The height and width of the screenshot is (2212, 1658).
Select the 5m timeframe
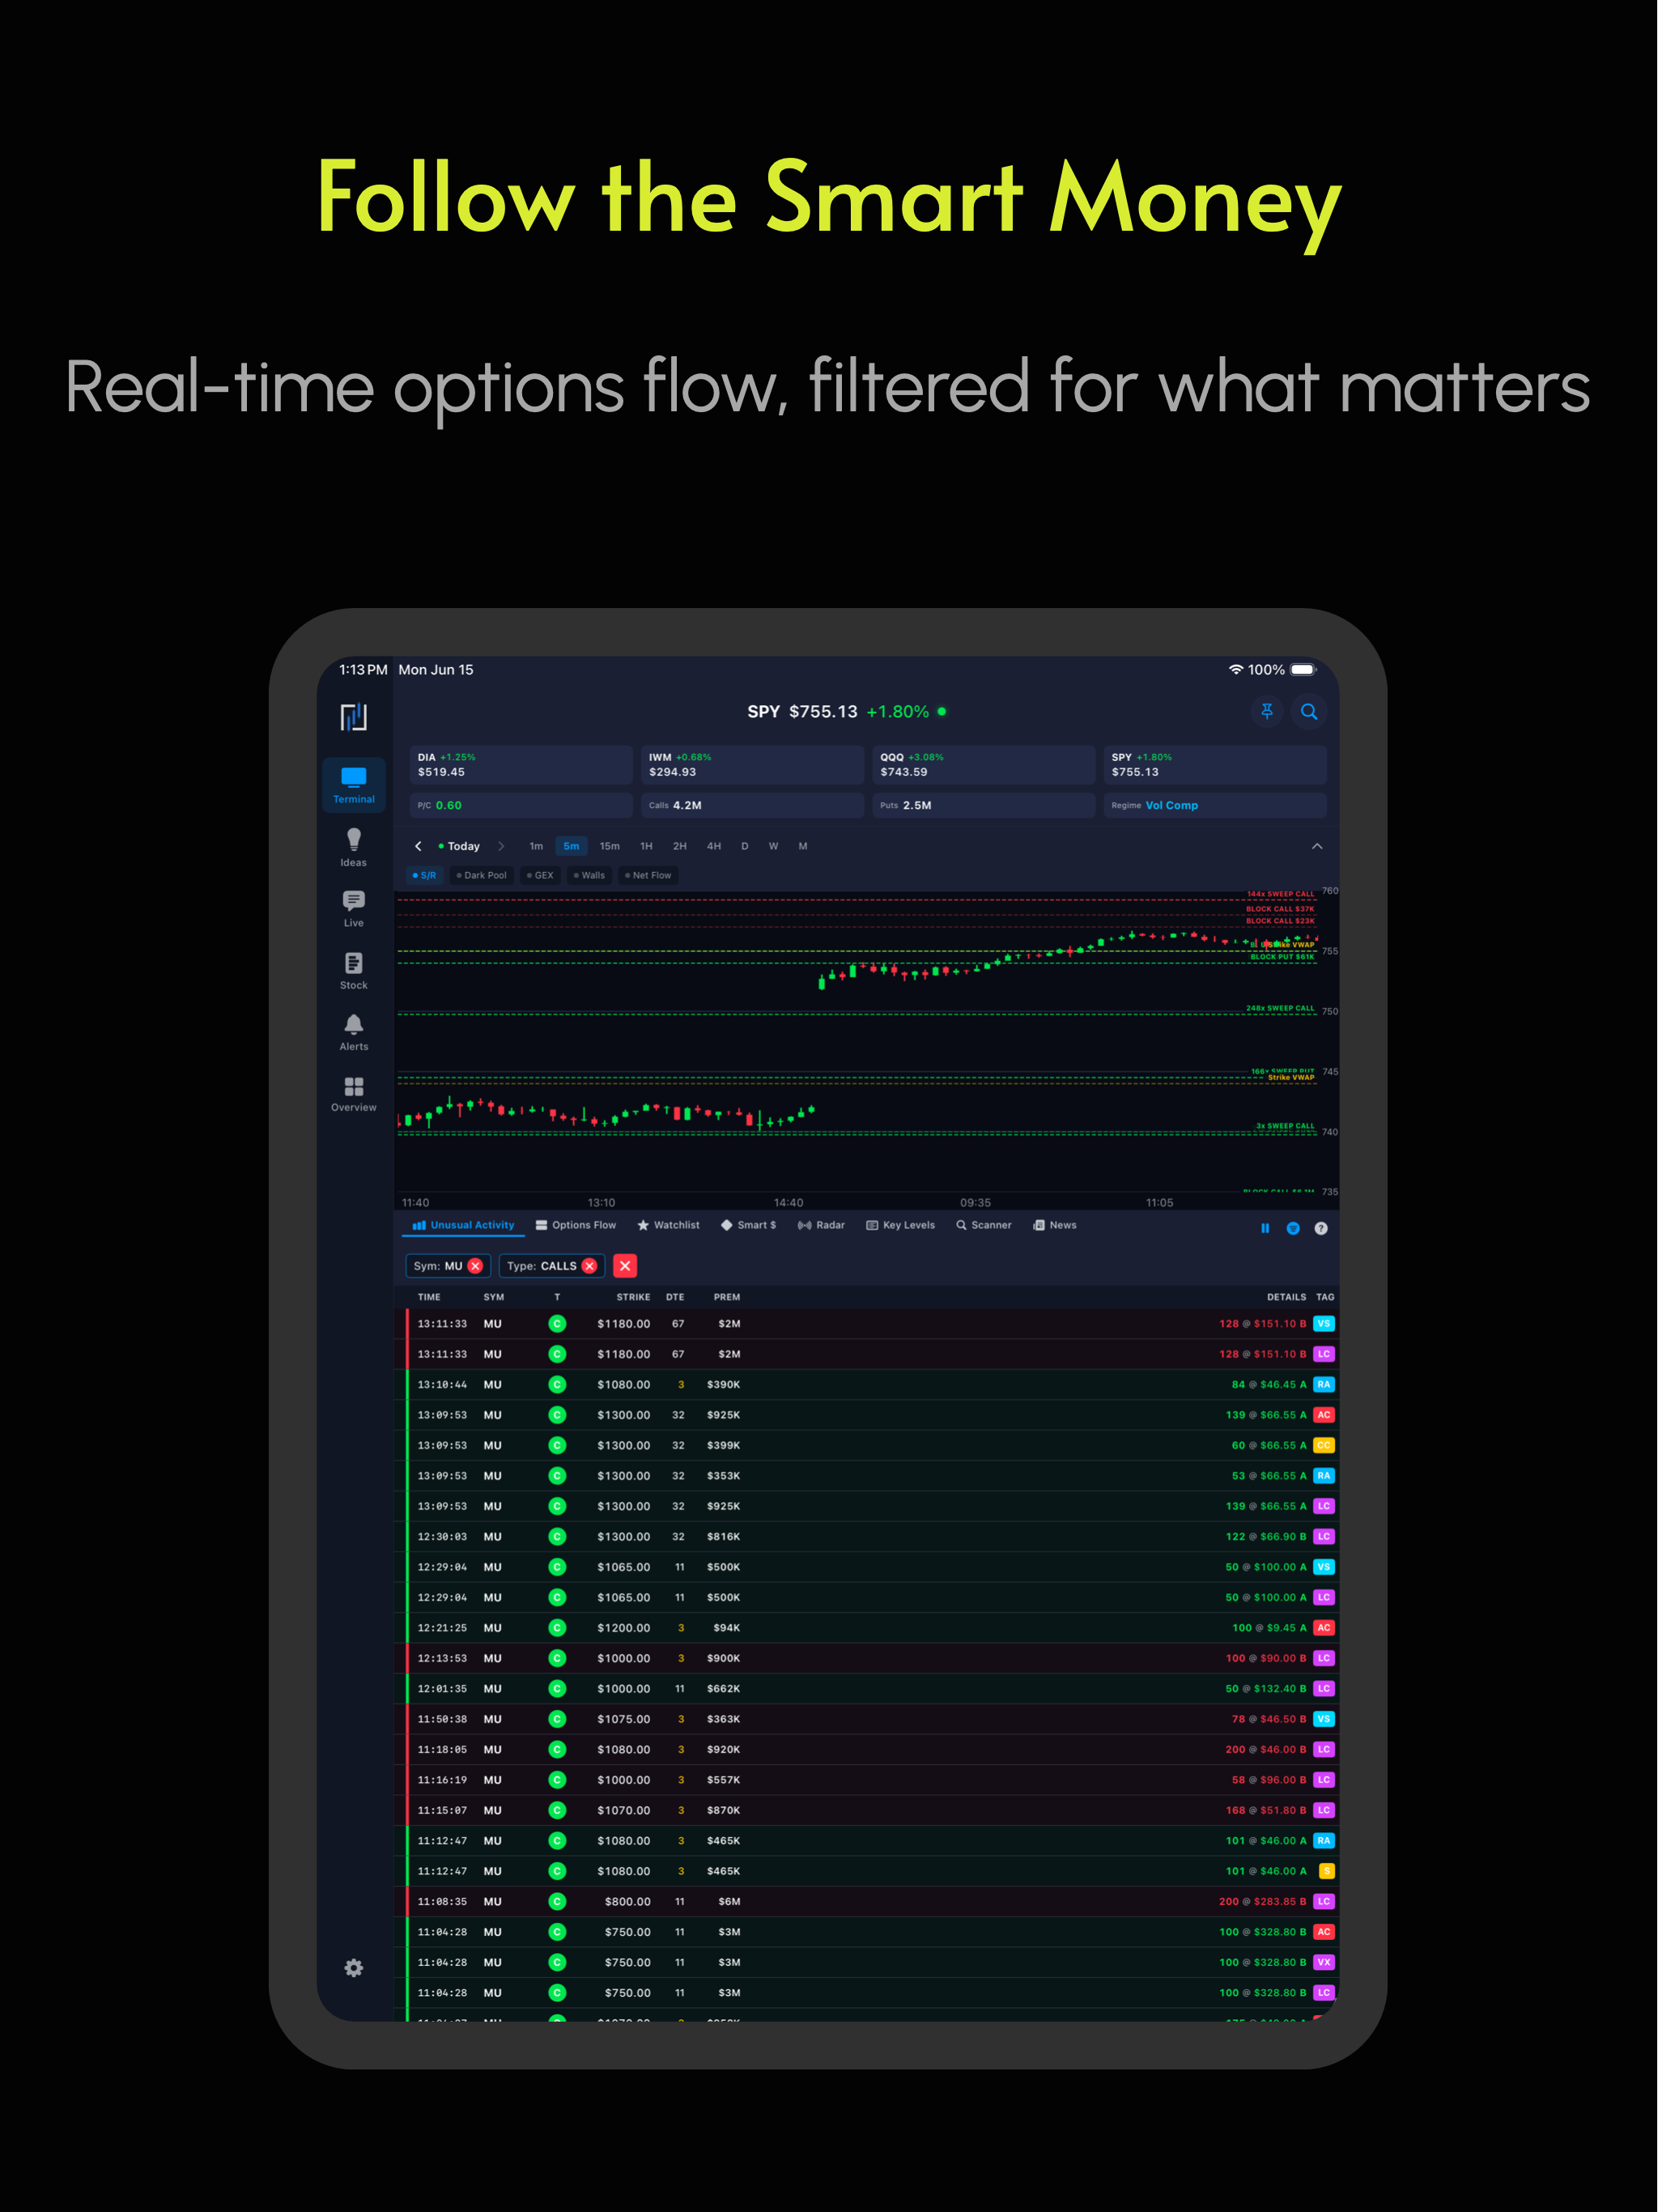tap(571, 846)
